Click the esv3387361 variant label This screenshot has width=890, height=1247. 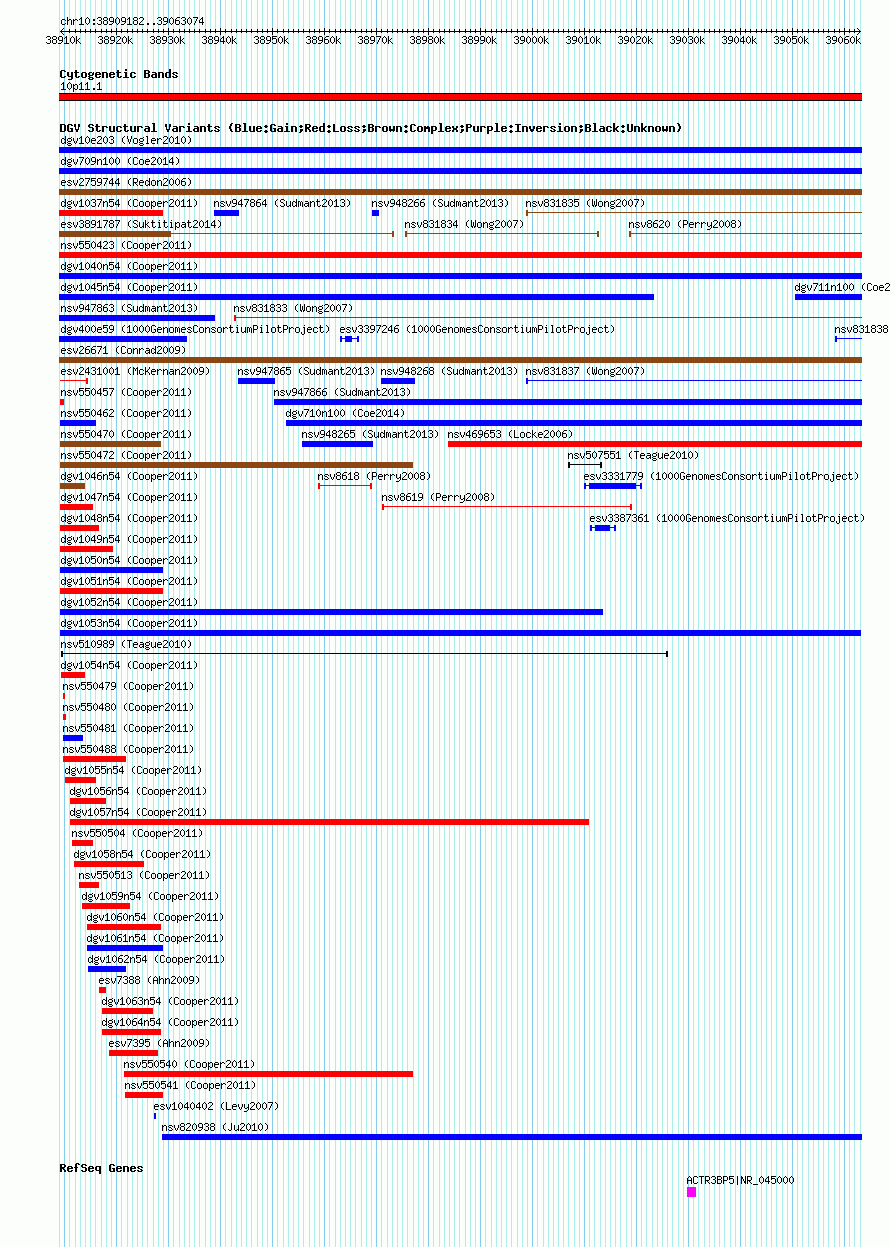tap(728, 518)
